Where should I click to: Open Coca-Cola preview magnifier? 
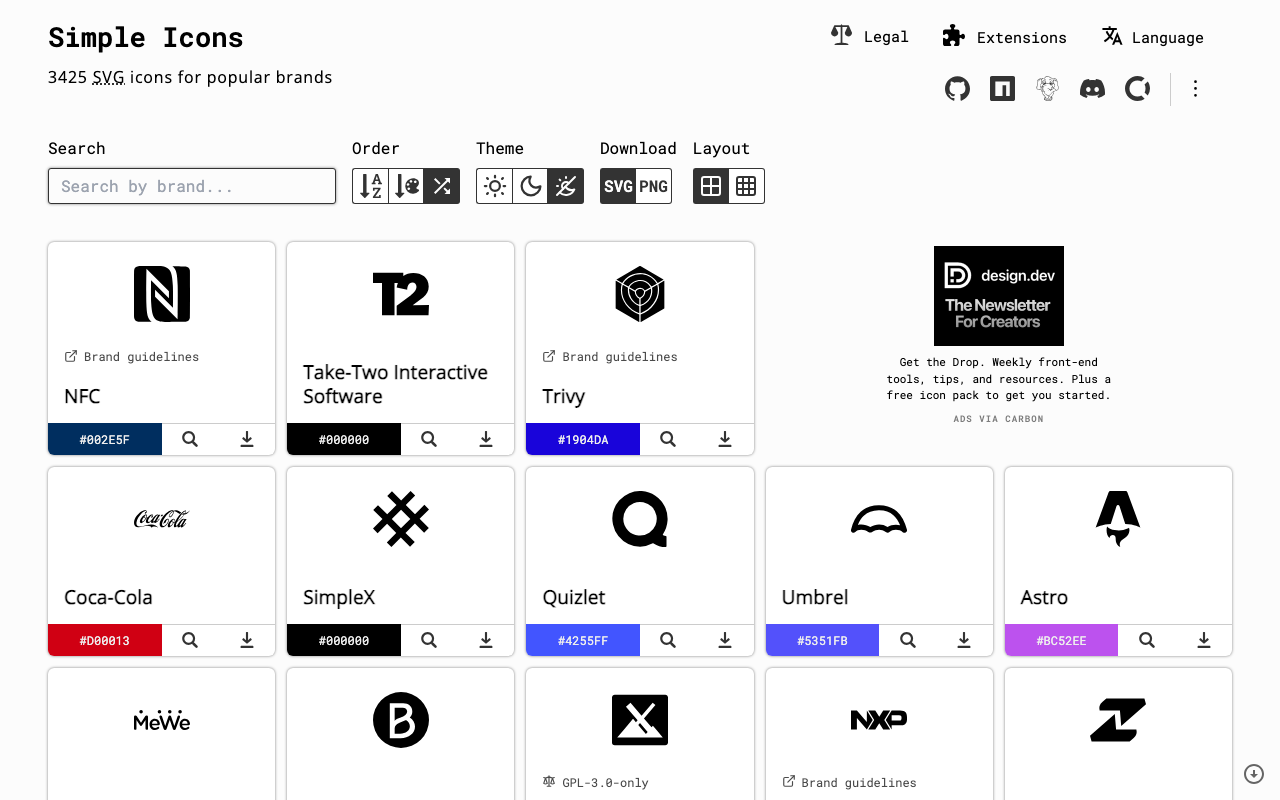click(x=190, y=640)
